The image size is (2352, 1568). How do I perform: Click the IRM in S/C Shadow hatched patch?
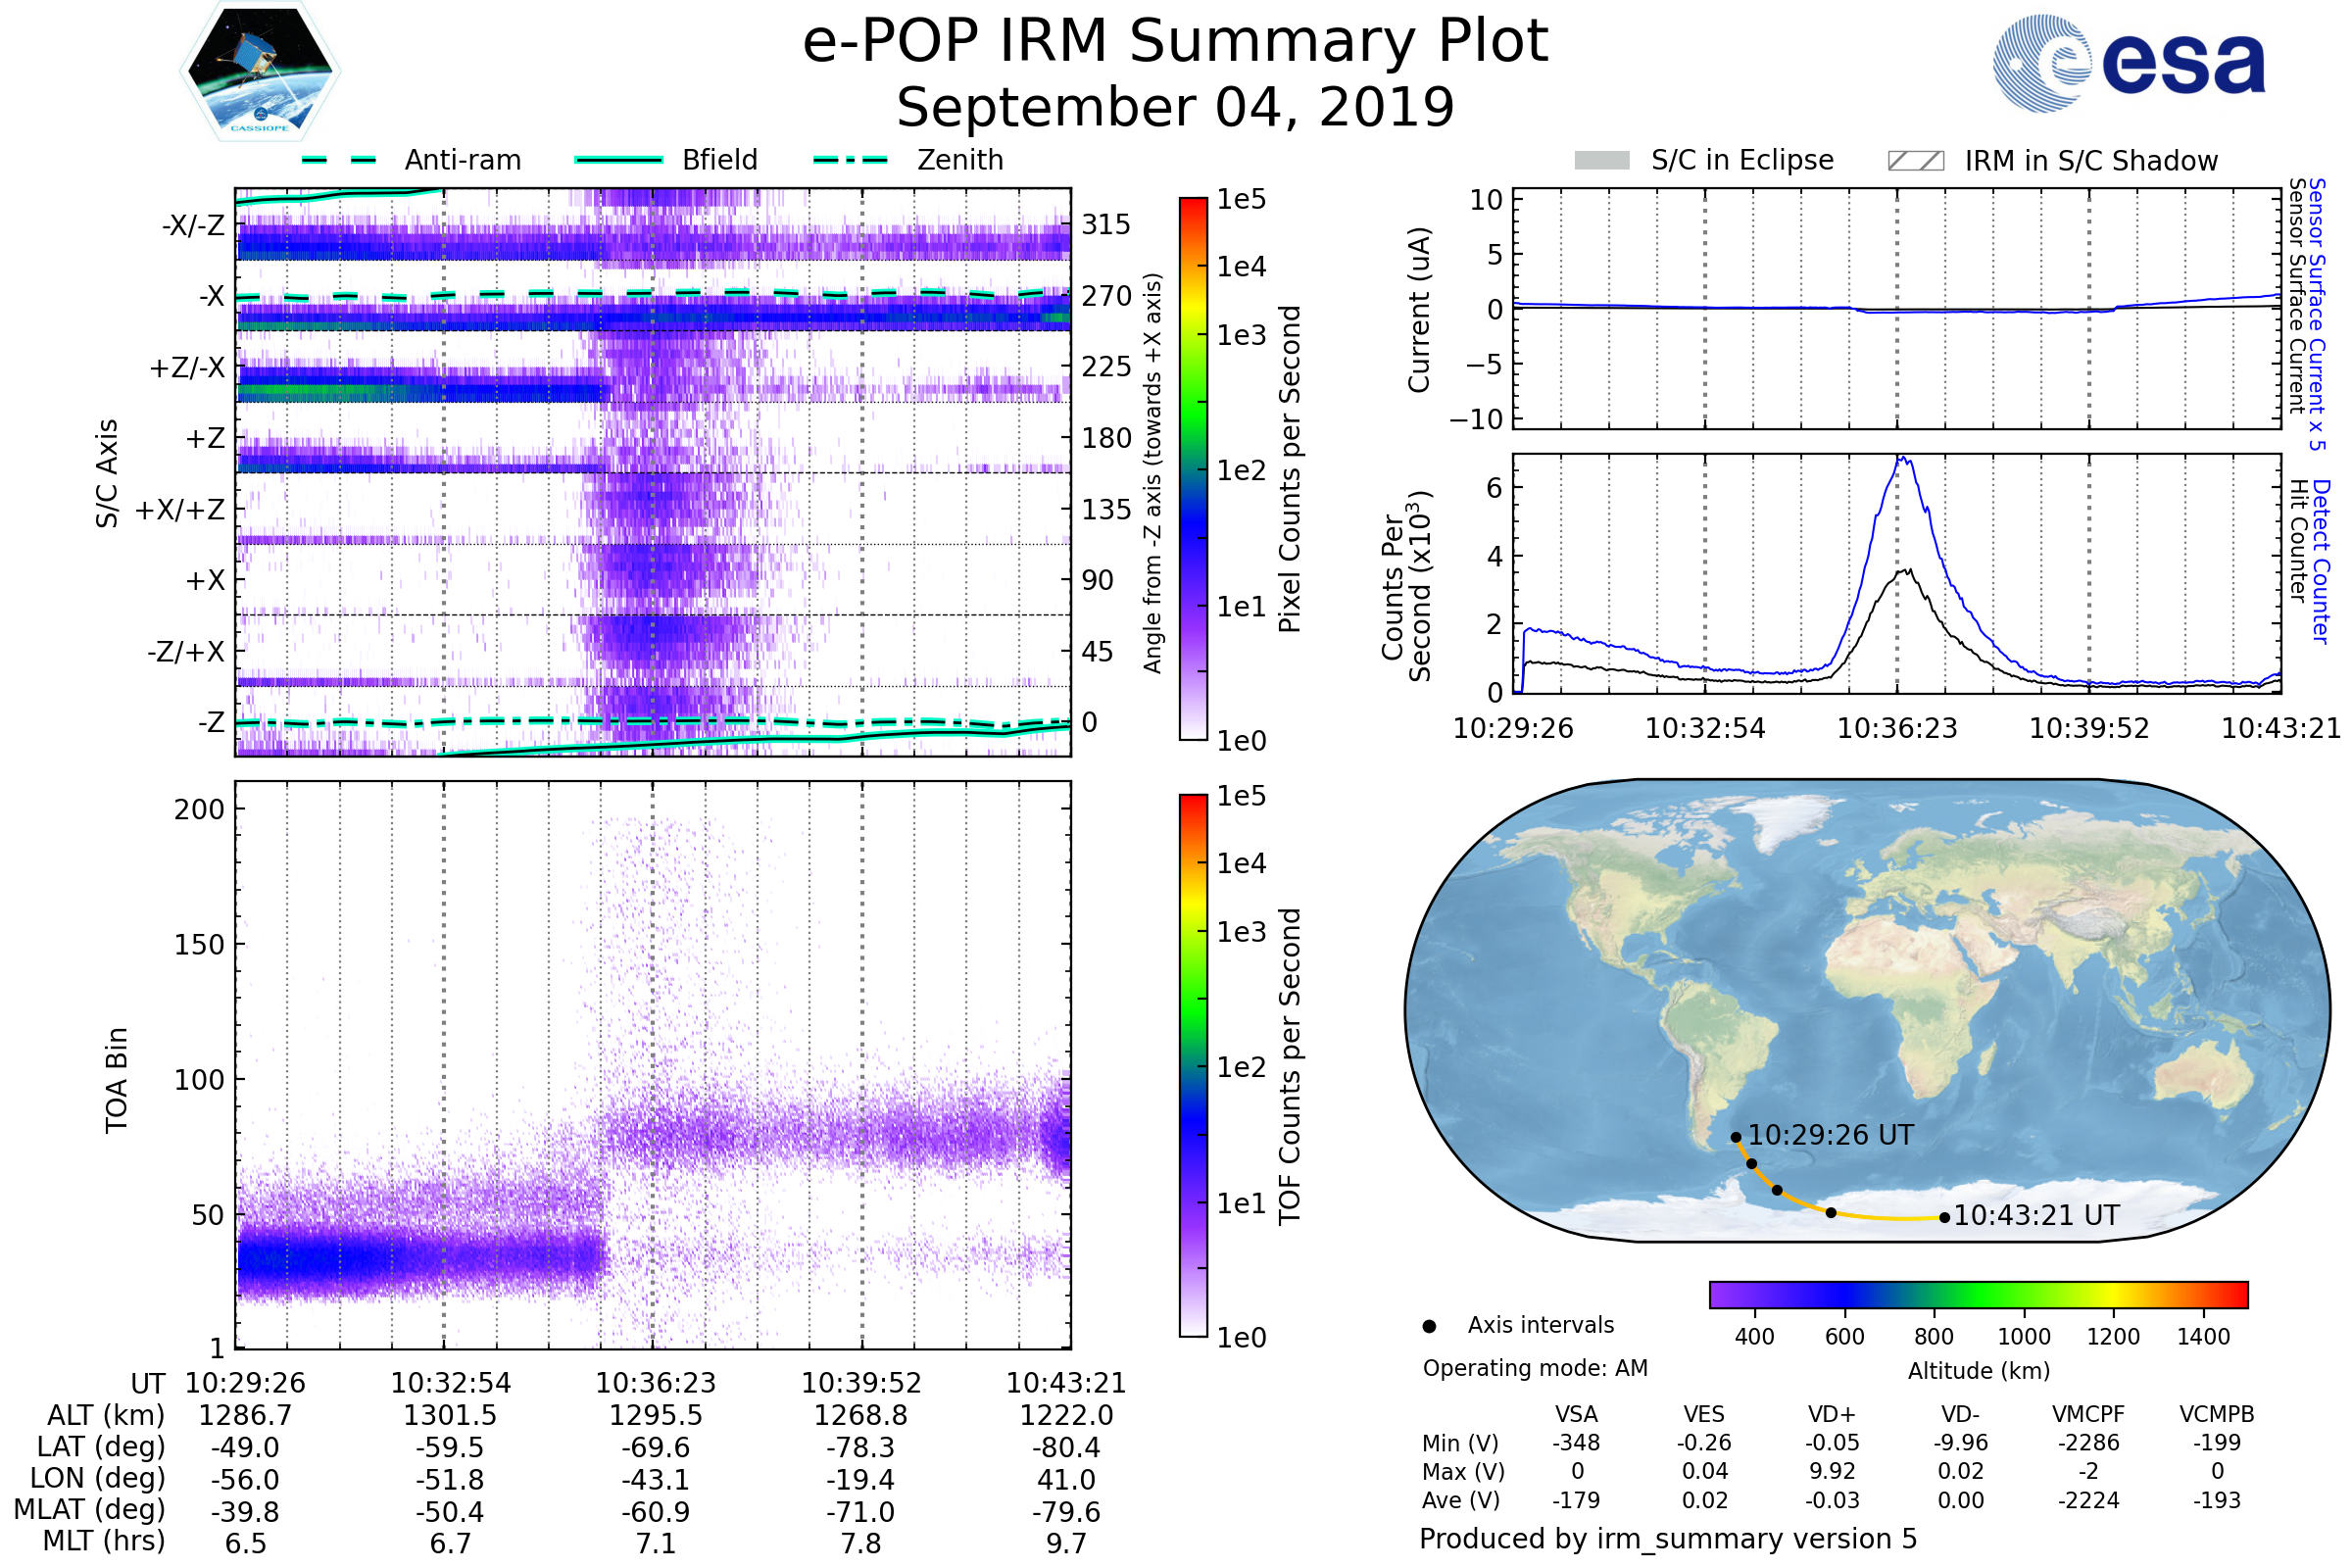(1915, 161)
